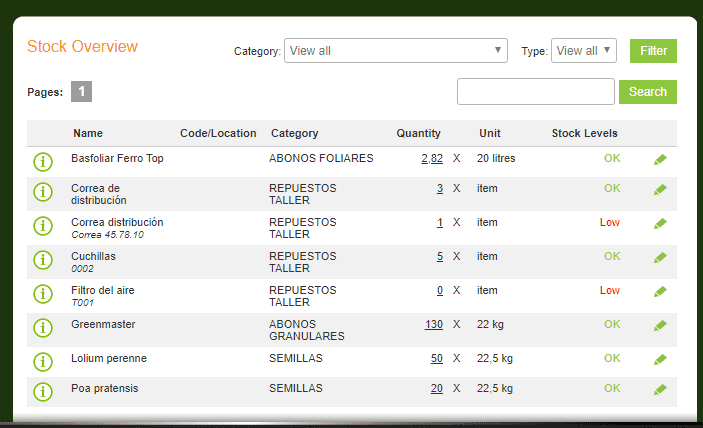This screenshot has height=428, width=703.
Task: Edit Greenmaster using pencil icon
Action: coord(660,326)
